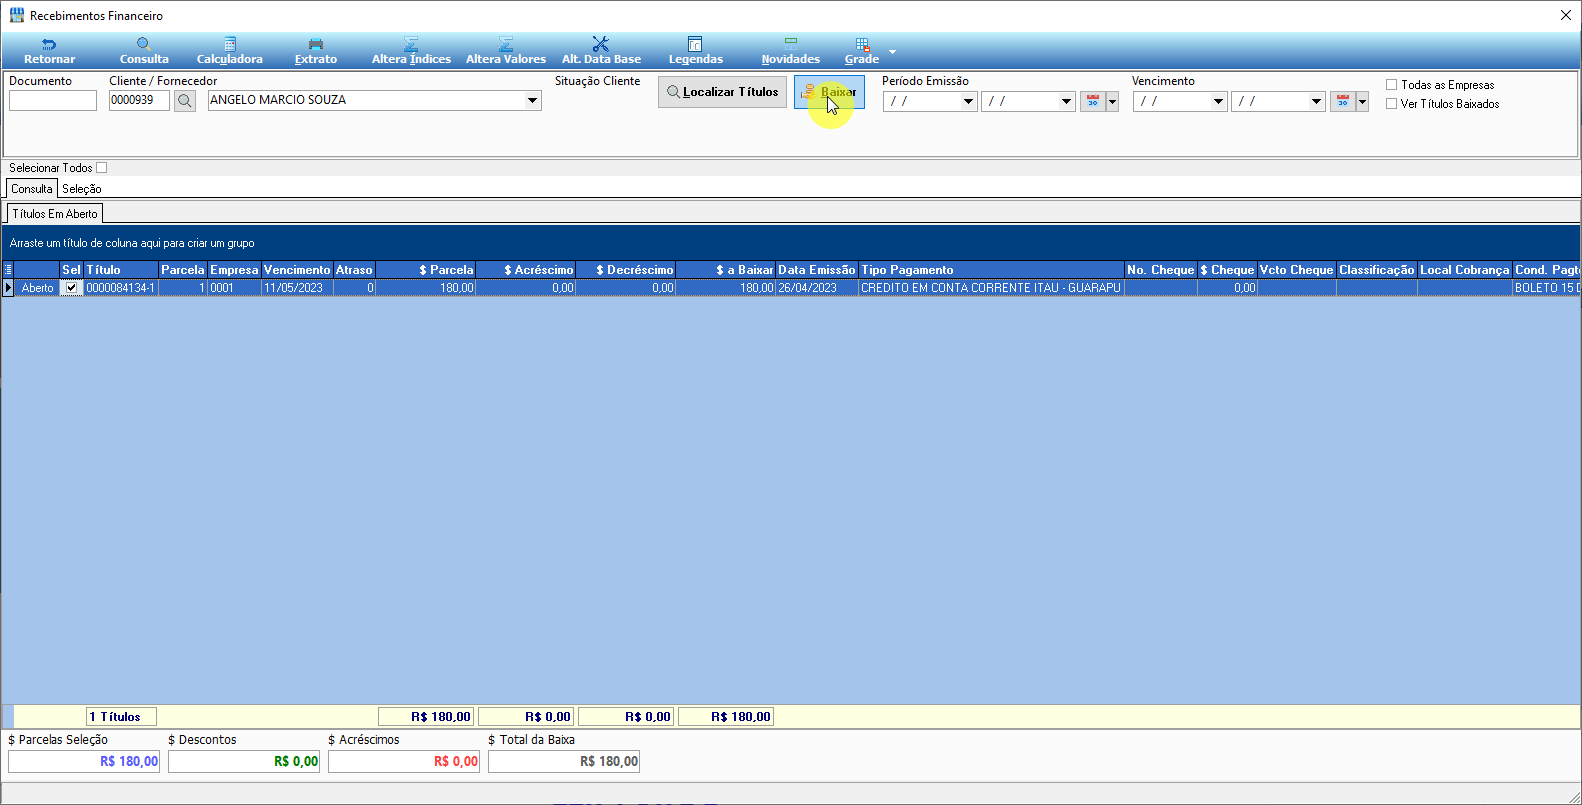
Task: Click the Classificação column header
Action: 1377,270
